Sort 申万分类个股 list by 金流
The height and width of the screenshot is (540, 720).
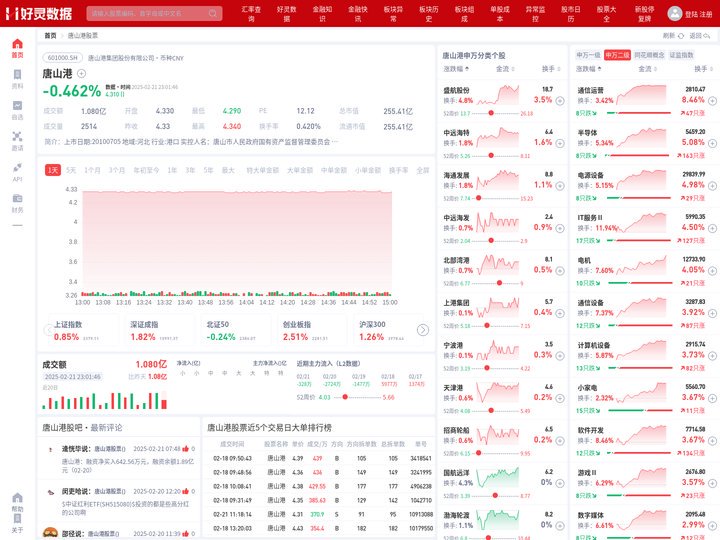505,69
